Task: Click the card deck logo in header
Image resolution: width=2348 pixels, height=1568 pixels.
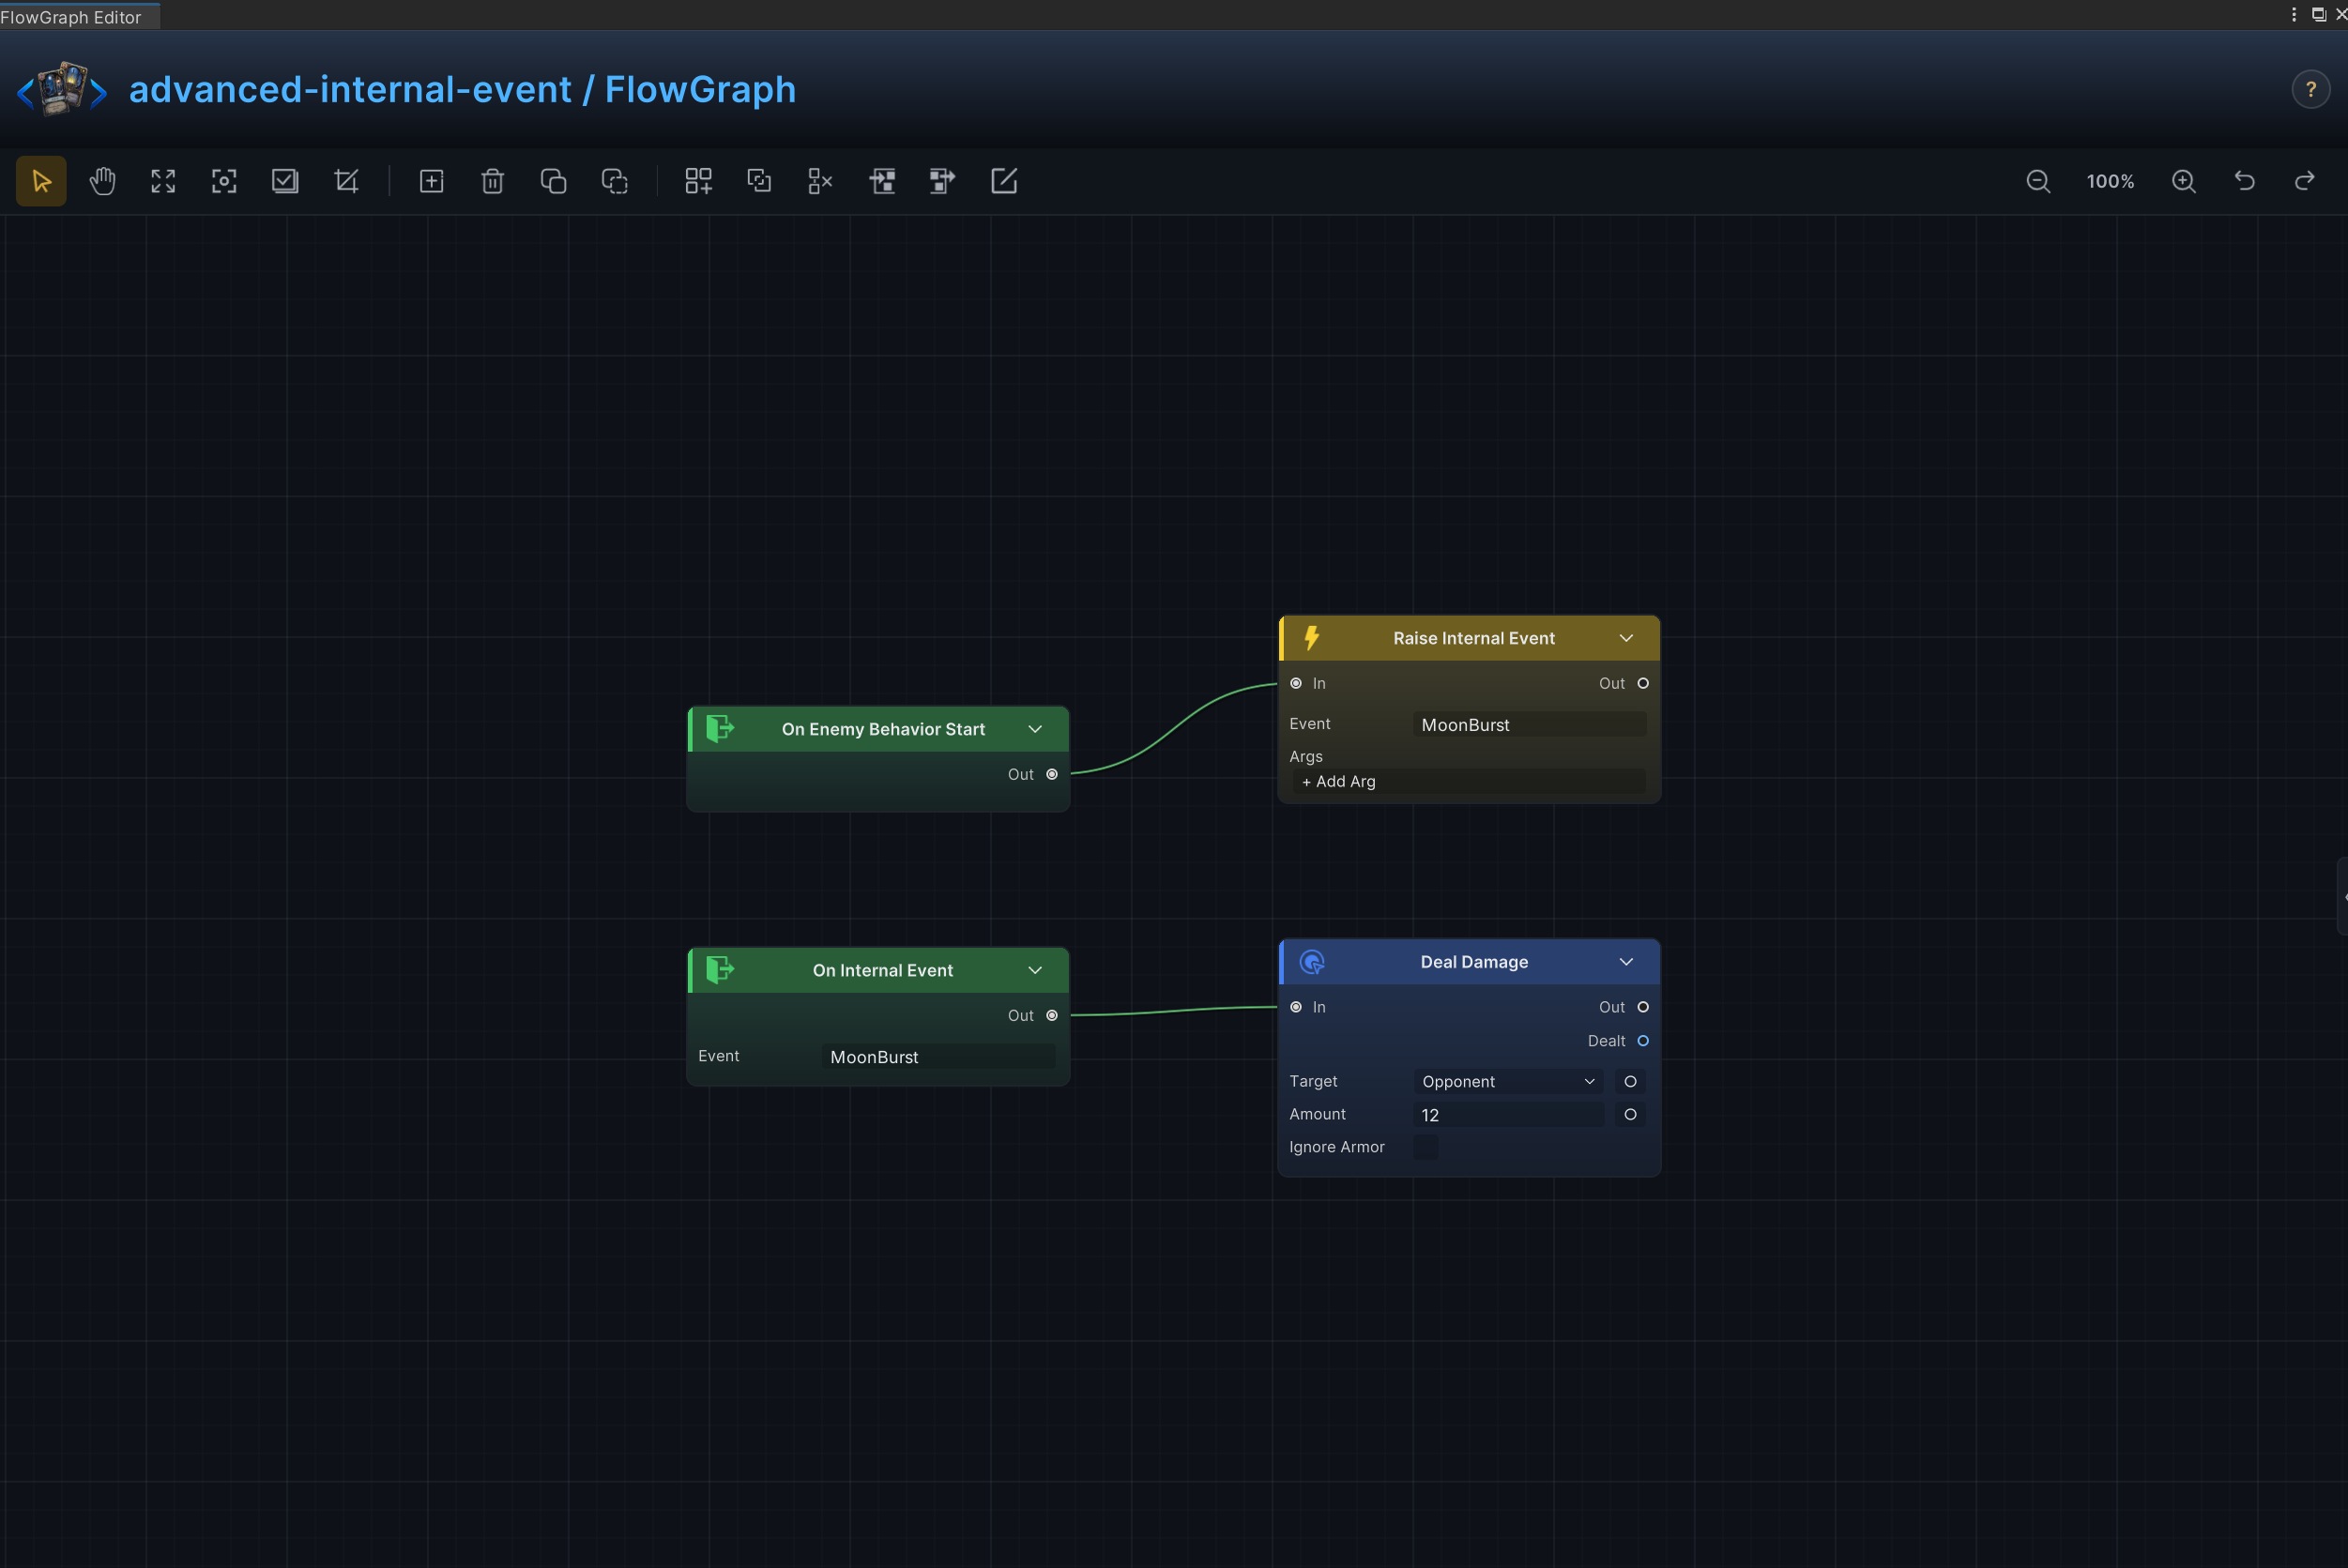Action: pos(62,89)
